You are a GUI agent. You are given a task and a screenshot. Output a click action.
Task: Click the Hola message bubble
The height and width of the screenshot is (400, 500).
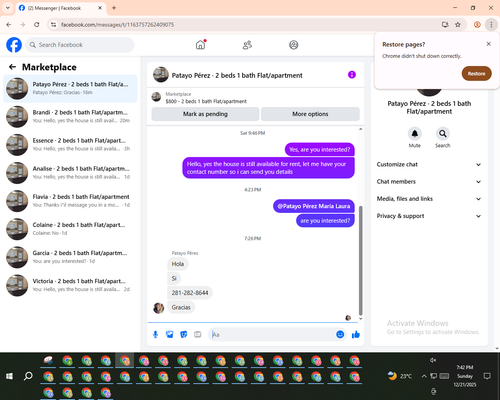178,264
